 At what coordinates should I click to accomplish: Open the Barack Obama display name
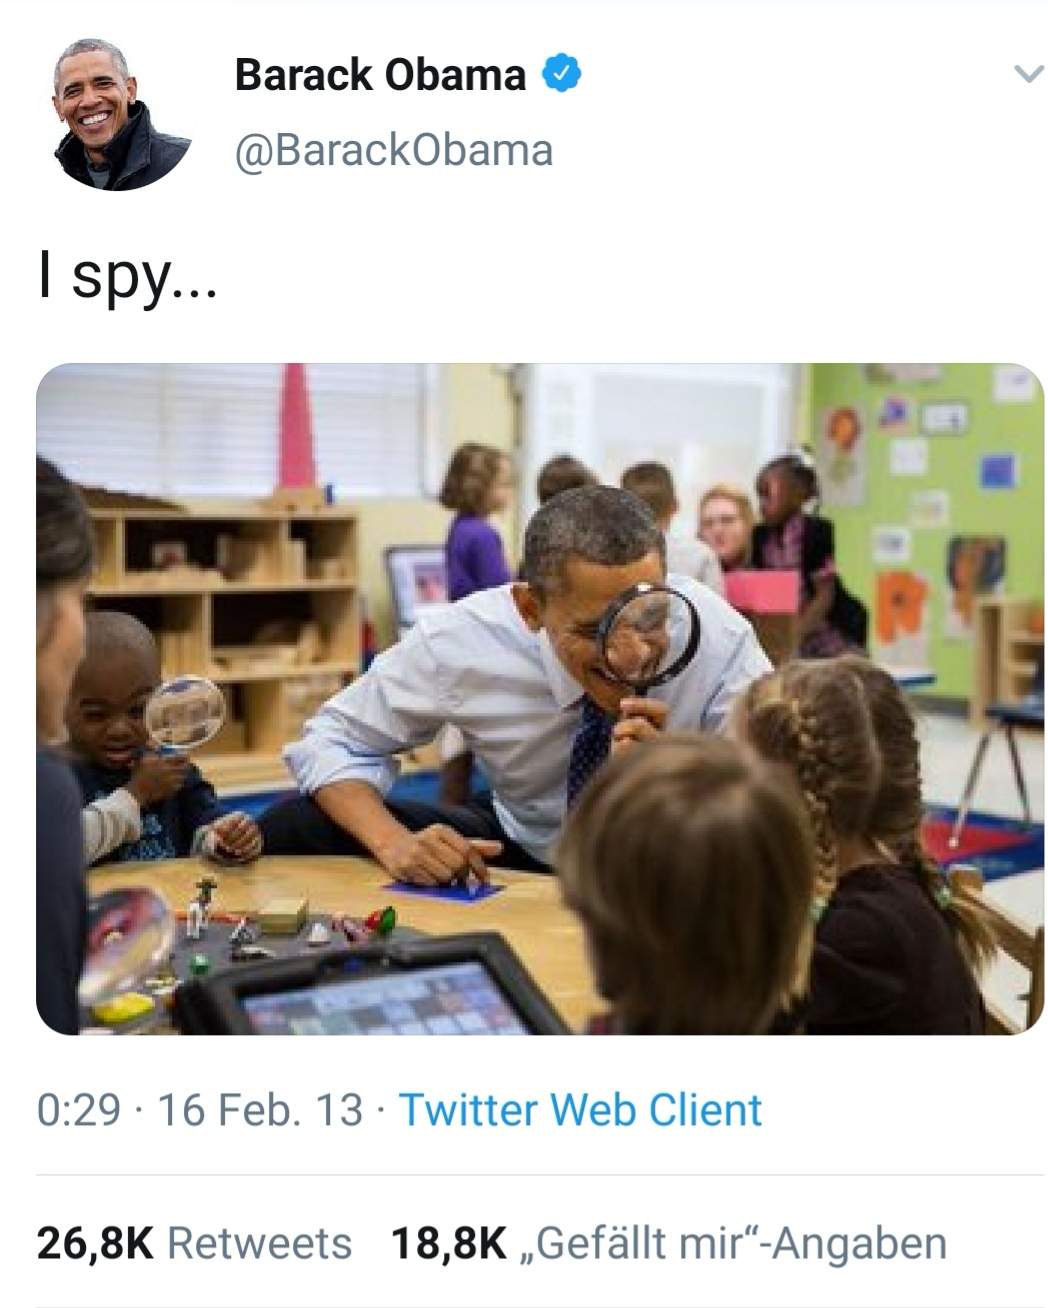(x=380, y=75)
